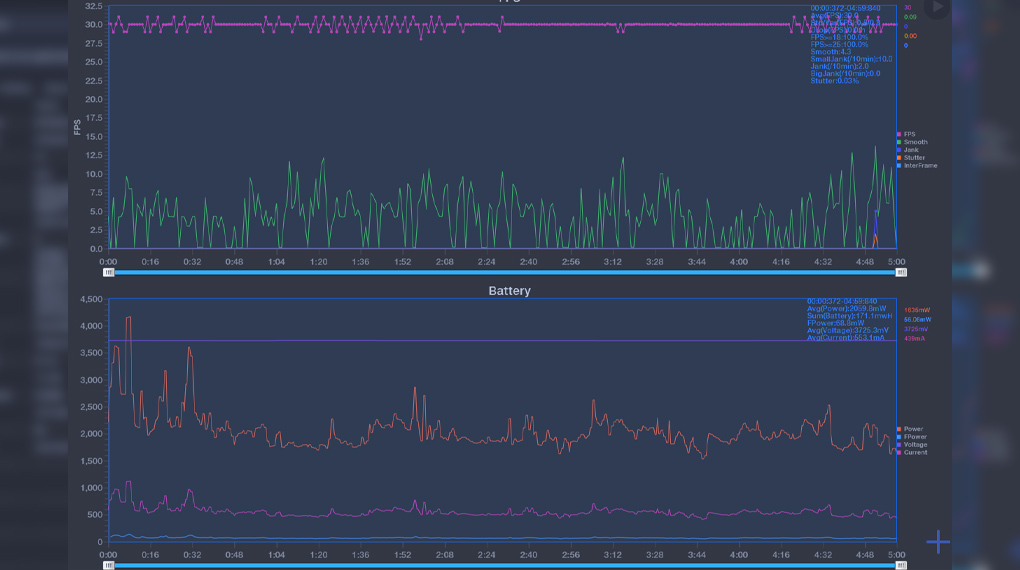Screen dimensions: 1020x570
Task: Click the Avg(Current):553.1mA statistic
Action: click(x=846, y=337)
